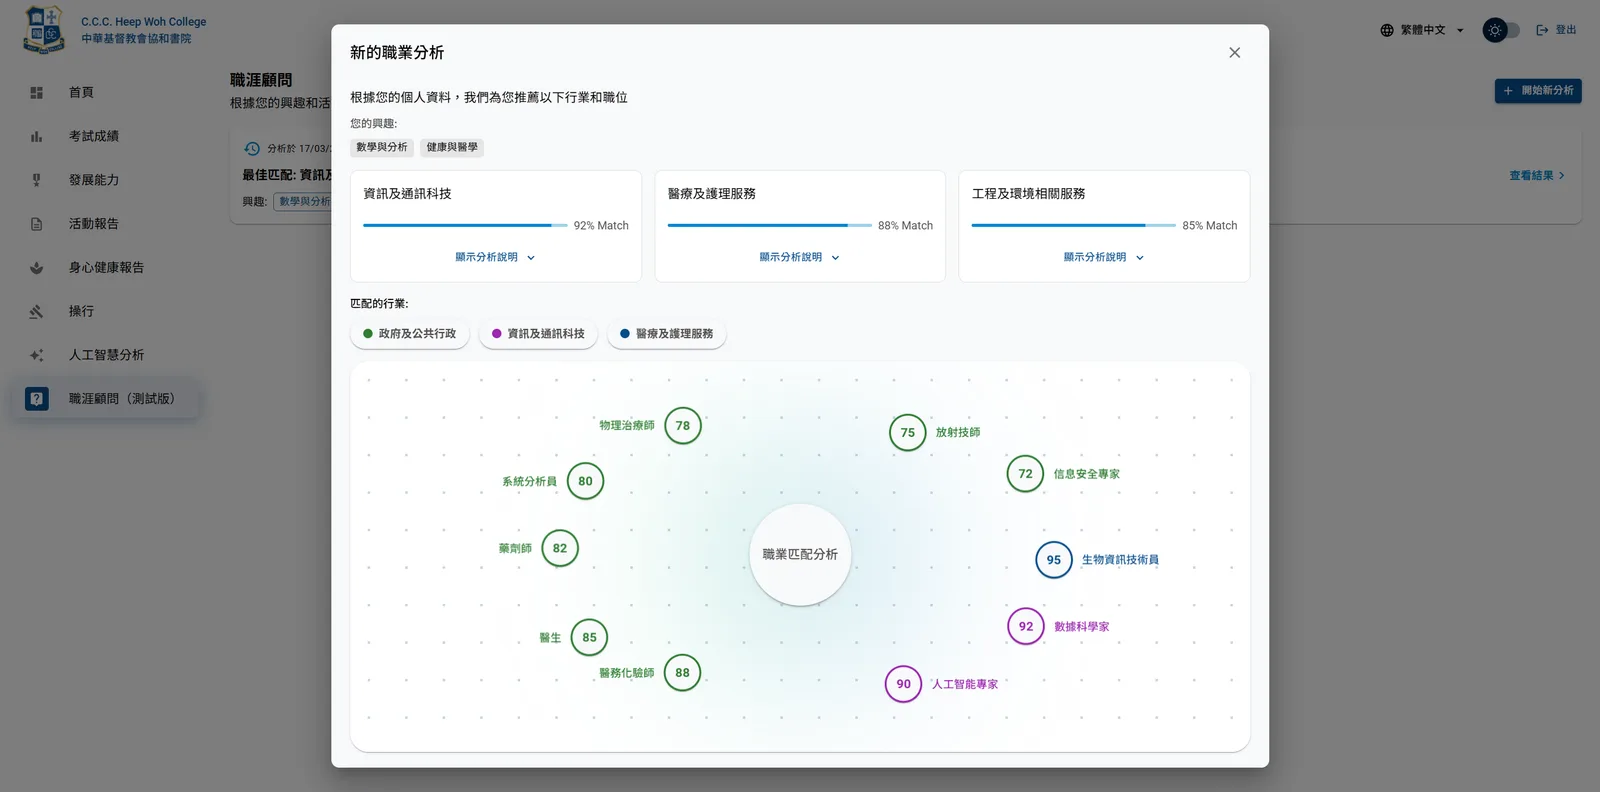This screenshot has height=792, width=1600.
Task: Click the 醫生 85 score bubble
Action: pyautogui.click(x=589, y=638)
